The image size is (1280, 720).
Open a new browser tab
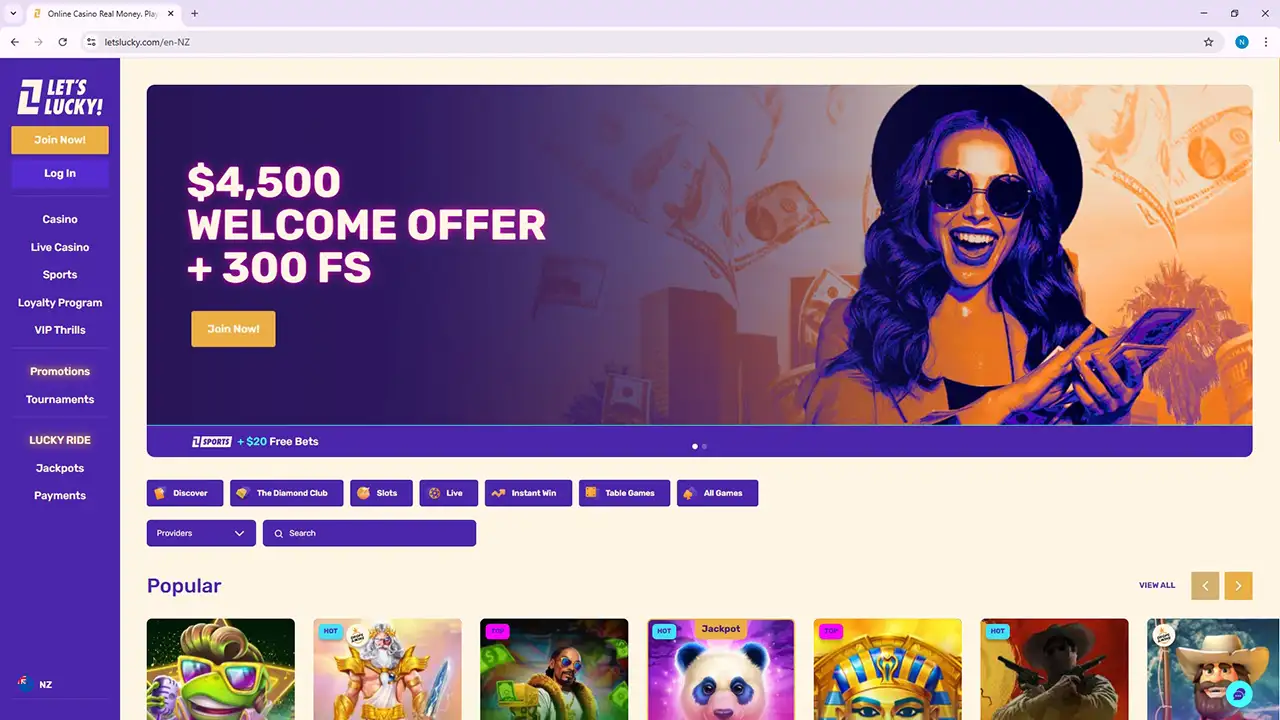point(194,14)
